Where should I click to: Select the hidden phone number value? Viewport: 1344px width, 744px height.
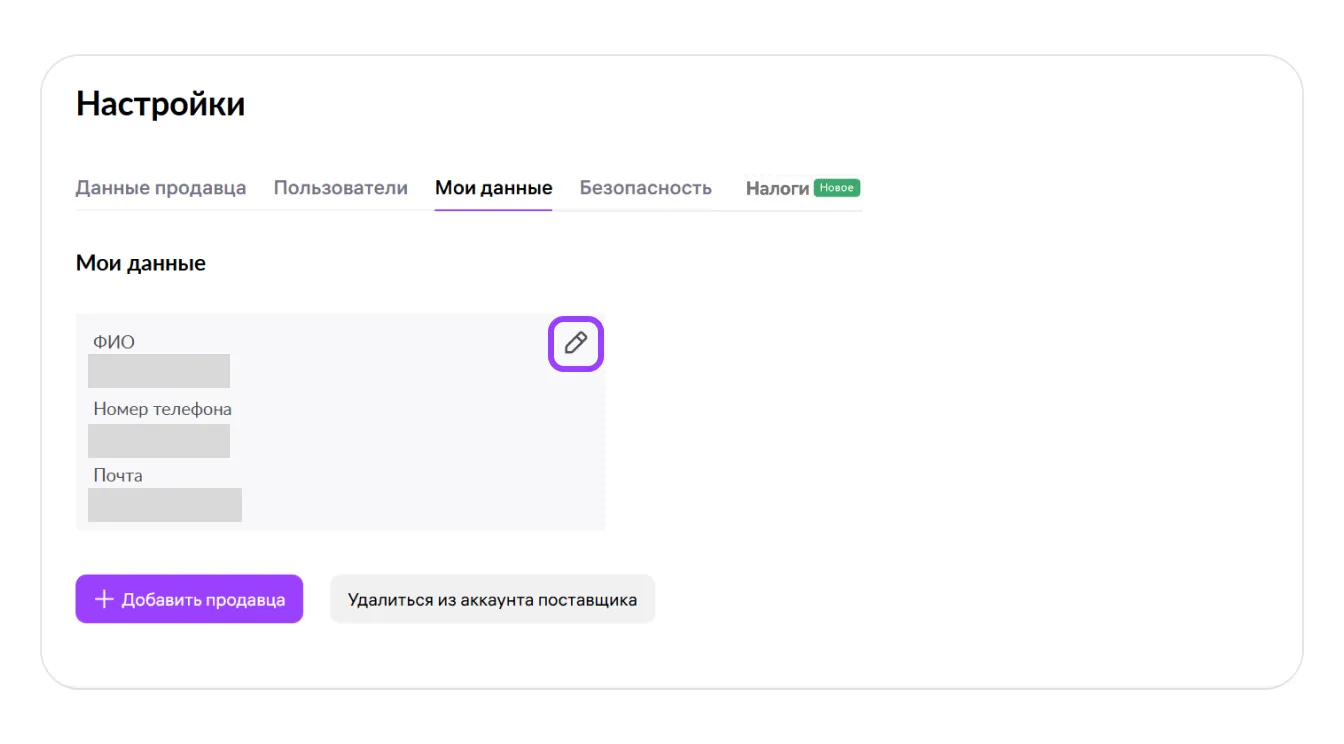[x=159, y=441]
